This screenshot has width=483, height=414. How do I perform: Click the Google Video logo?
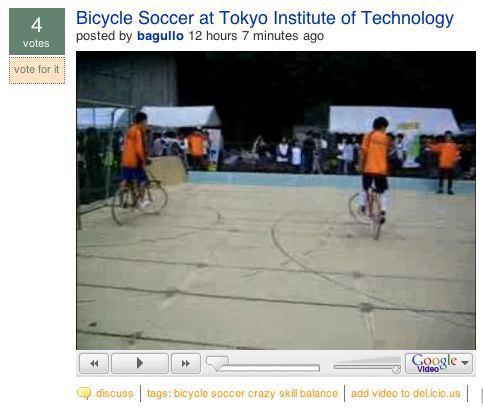click(434, 363)
